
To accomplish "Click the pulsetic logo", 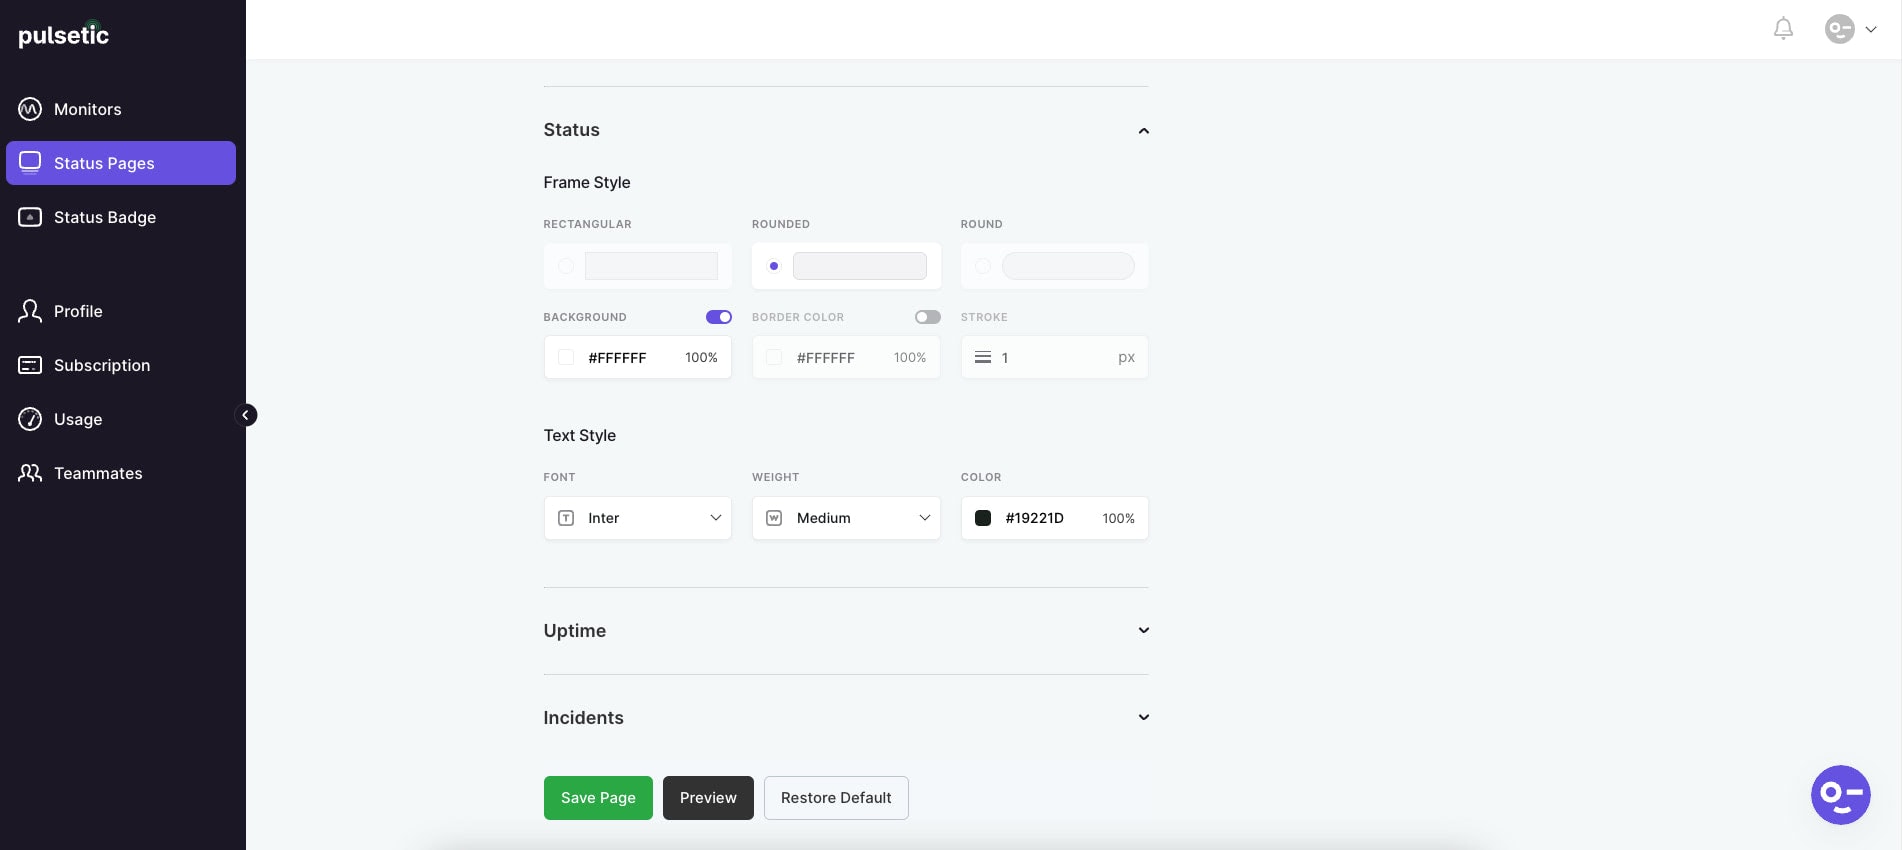I will pos(63,34).
